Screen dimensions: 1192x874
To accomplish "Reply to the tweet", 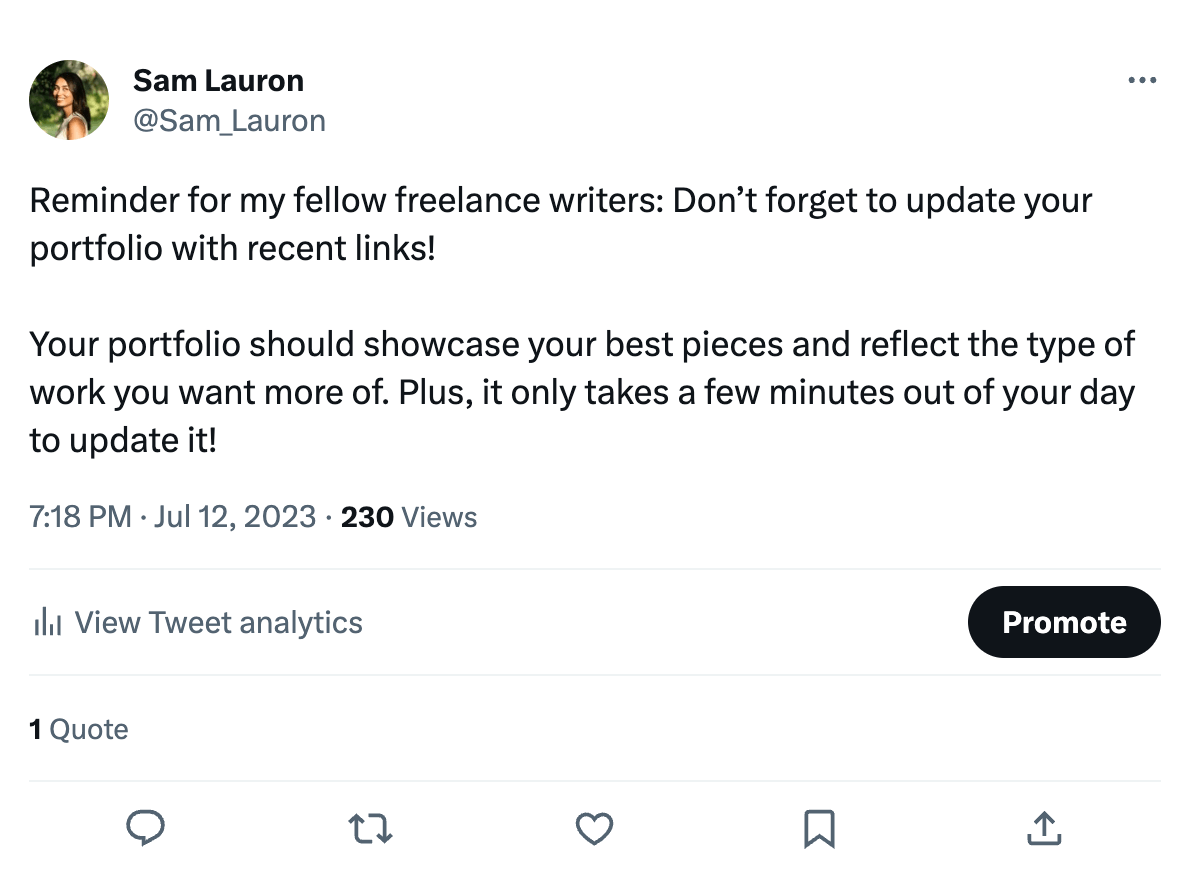I will coord(146,828).
